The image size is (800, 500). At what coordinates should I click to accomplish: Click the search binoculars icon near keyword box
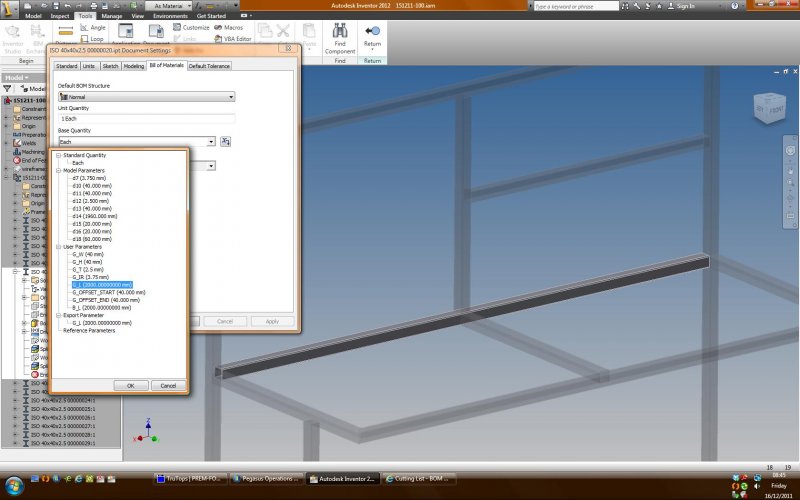click(625, 6)
